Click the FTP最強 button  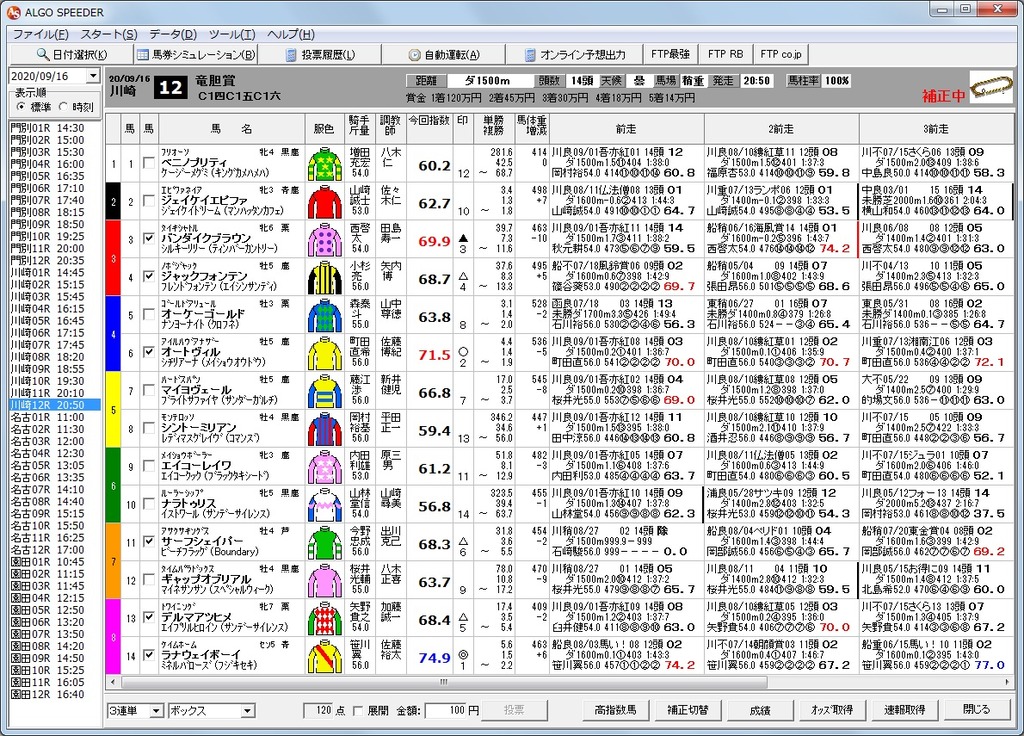tap(671, 54)
